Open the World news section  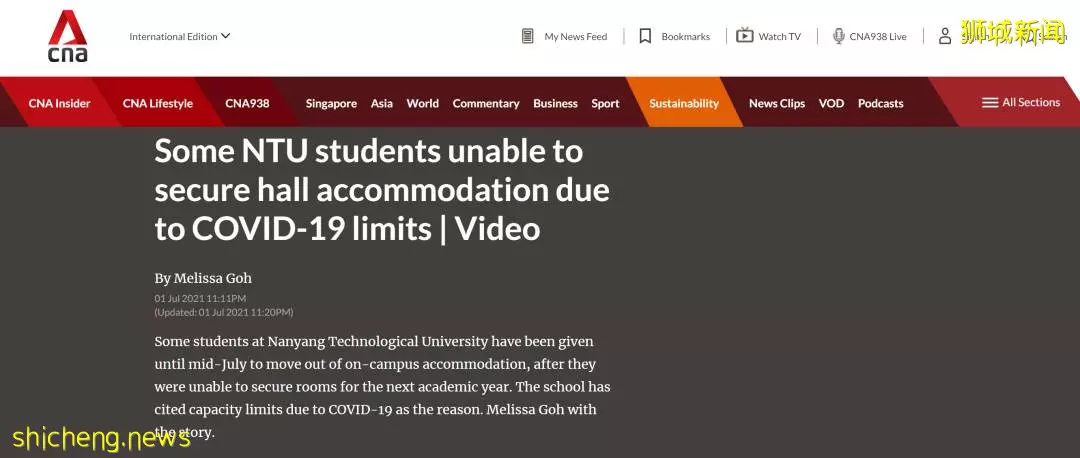[422, 103]
